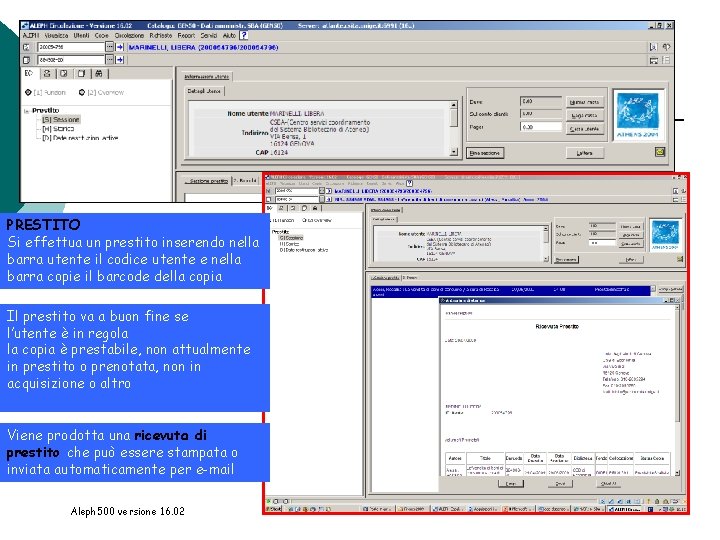The image size is (720, 540).
Task: Click the small yellow mail icon below the Athens picture
Action: [x=660, y=152]
